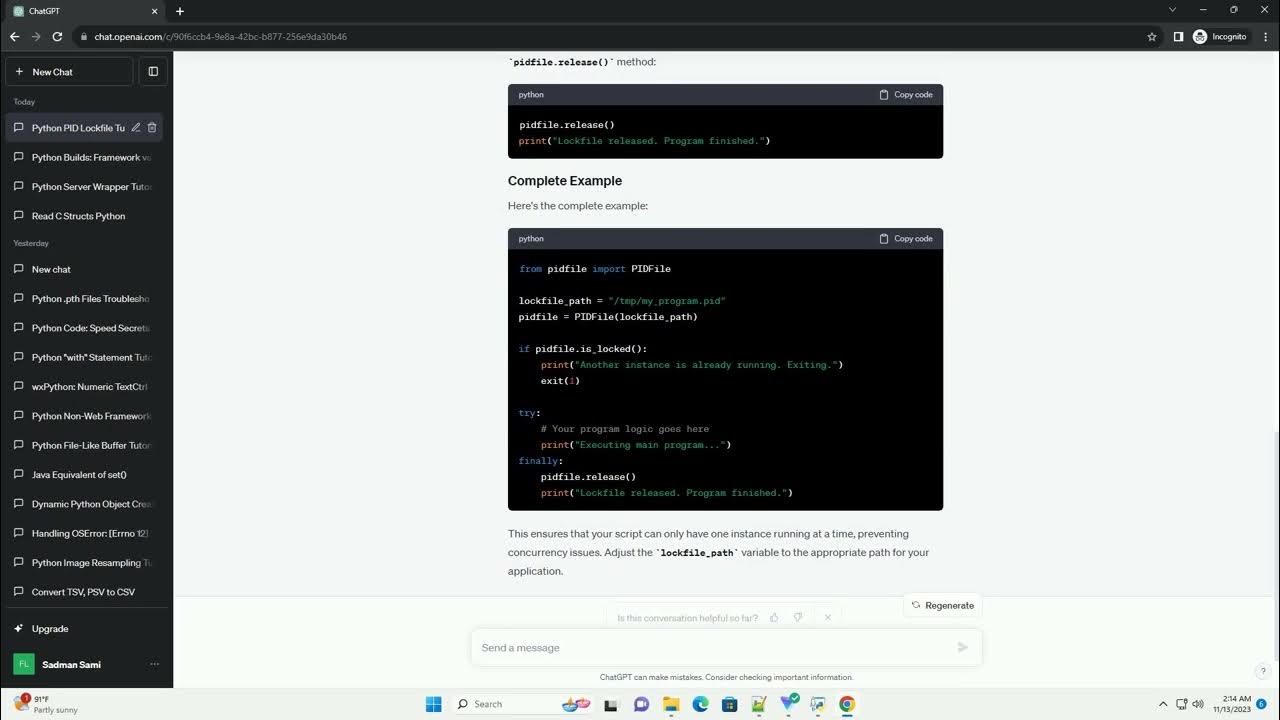This screenshot has height=720, width=1280.
Task: Show hidden system tray icons
Action: coord(1163,704)
